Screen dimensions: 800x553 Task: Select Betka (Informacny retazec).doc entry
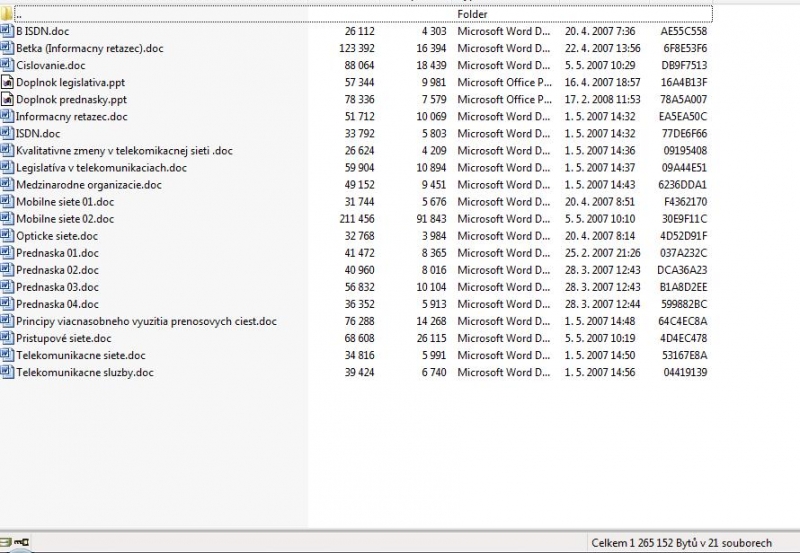[x=89, y=48]
